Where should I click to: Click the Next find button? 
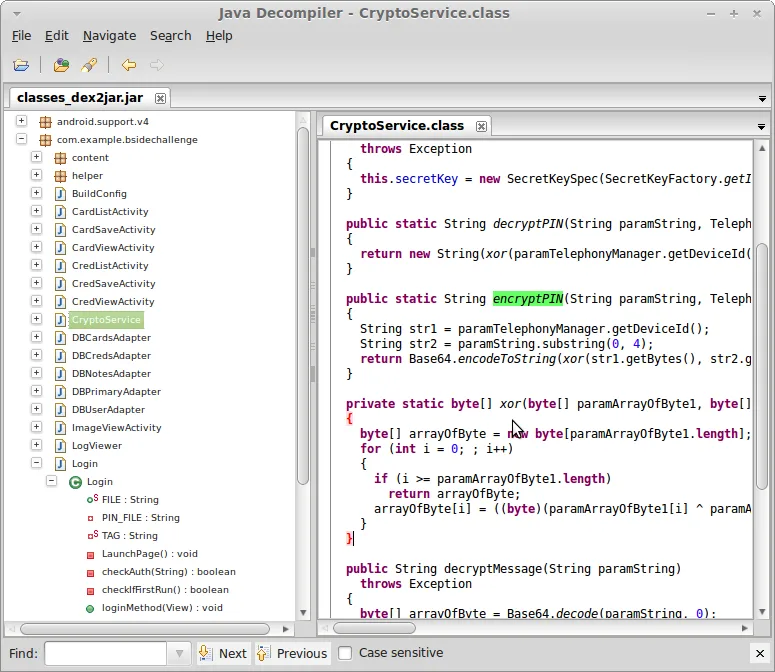click(x=224, y=653)
